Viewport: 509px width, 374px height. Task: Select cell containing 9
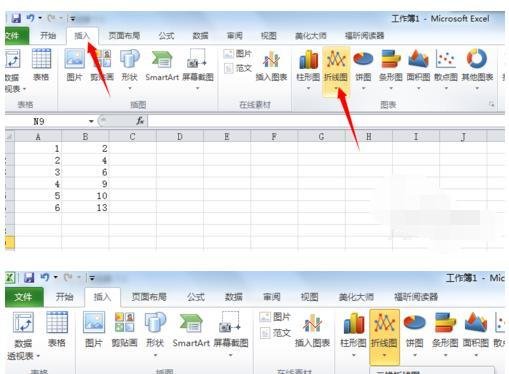(x=85, y=184)
